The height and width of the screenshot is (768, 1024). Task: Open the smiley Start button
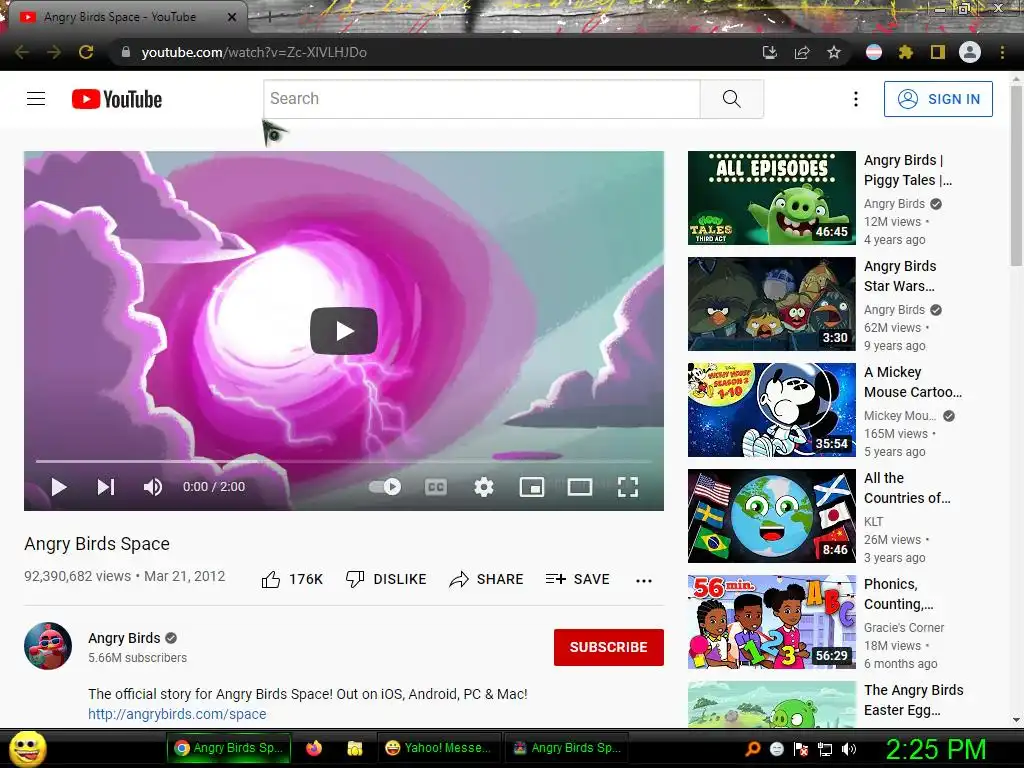pos(27,748)
